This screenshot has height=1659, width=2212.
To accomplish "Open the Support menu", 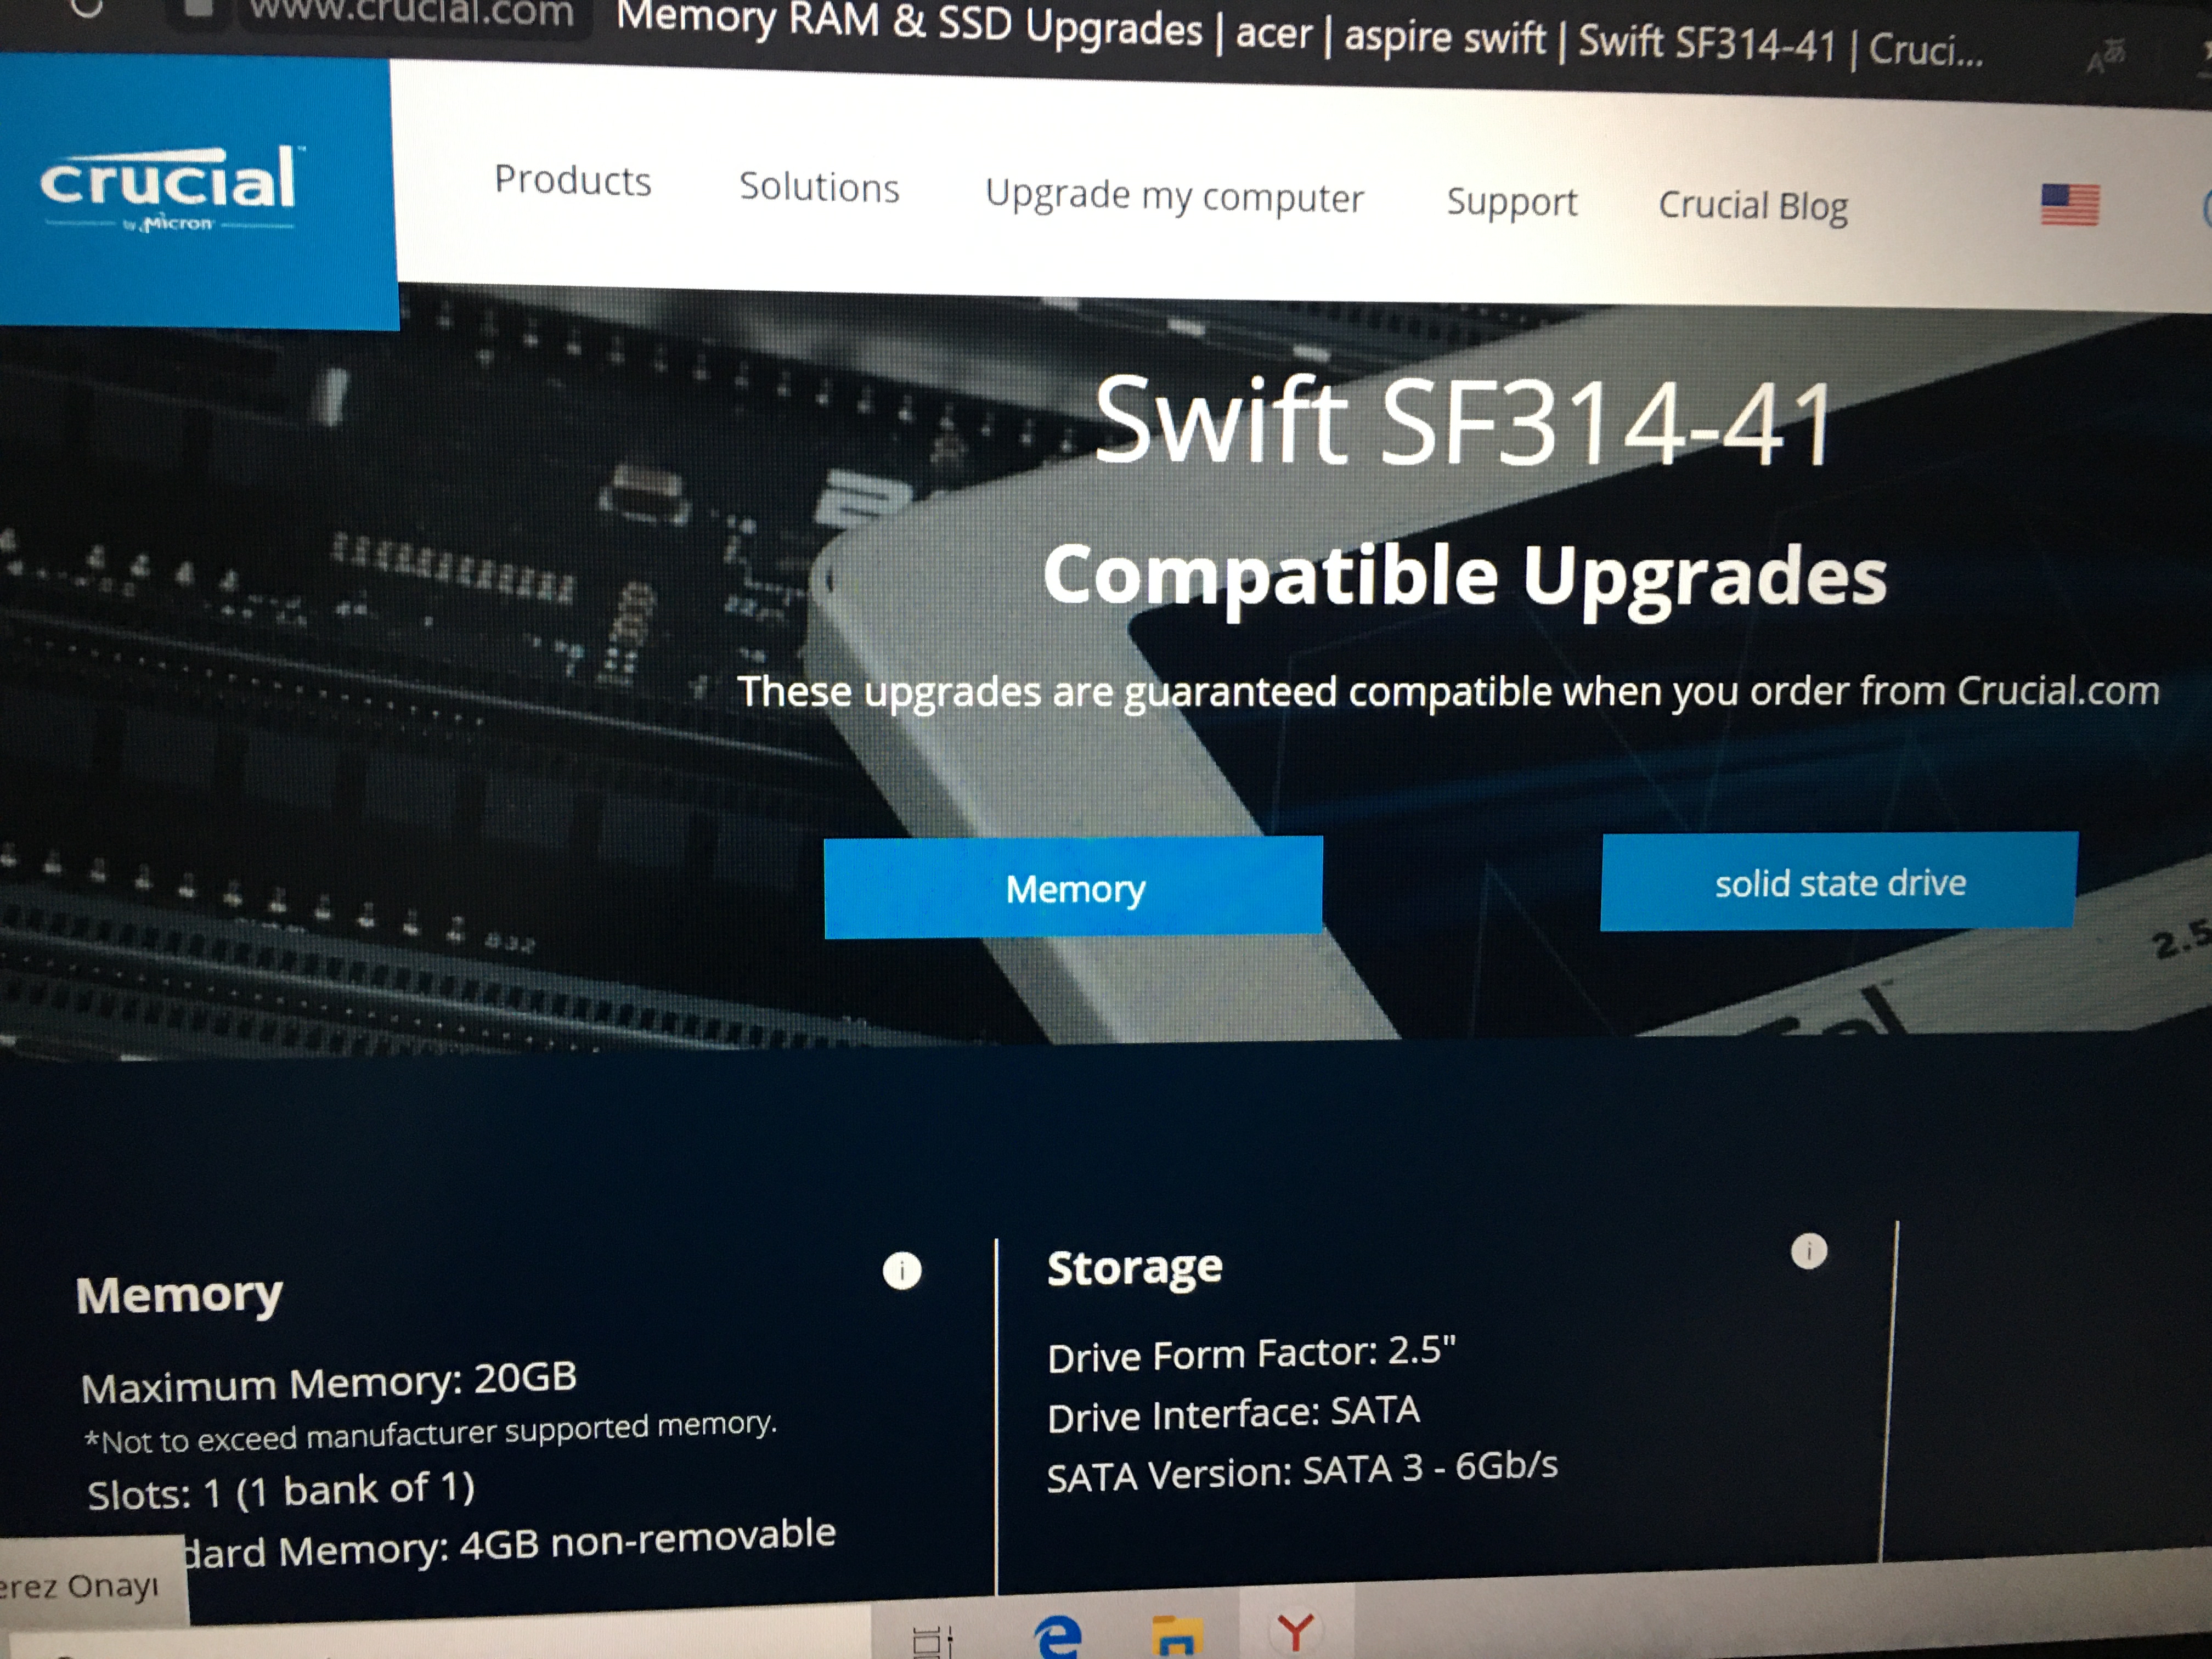I will click(1512, 202).
